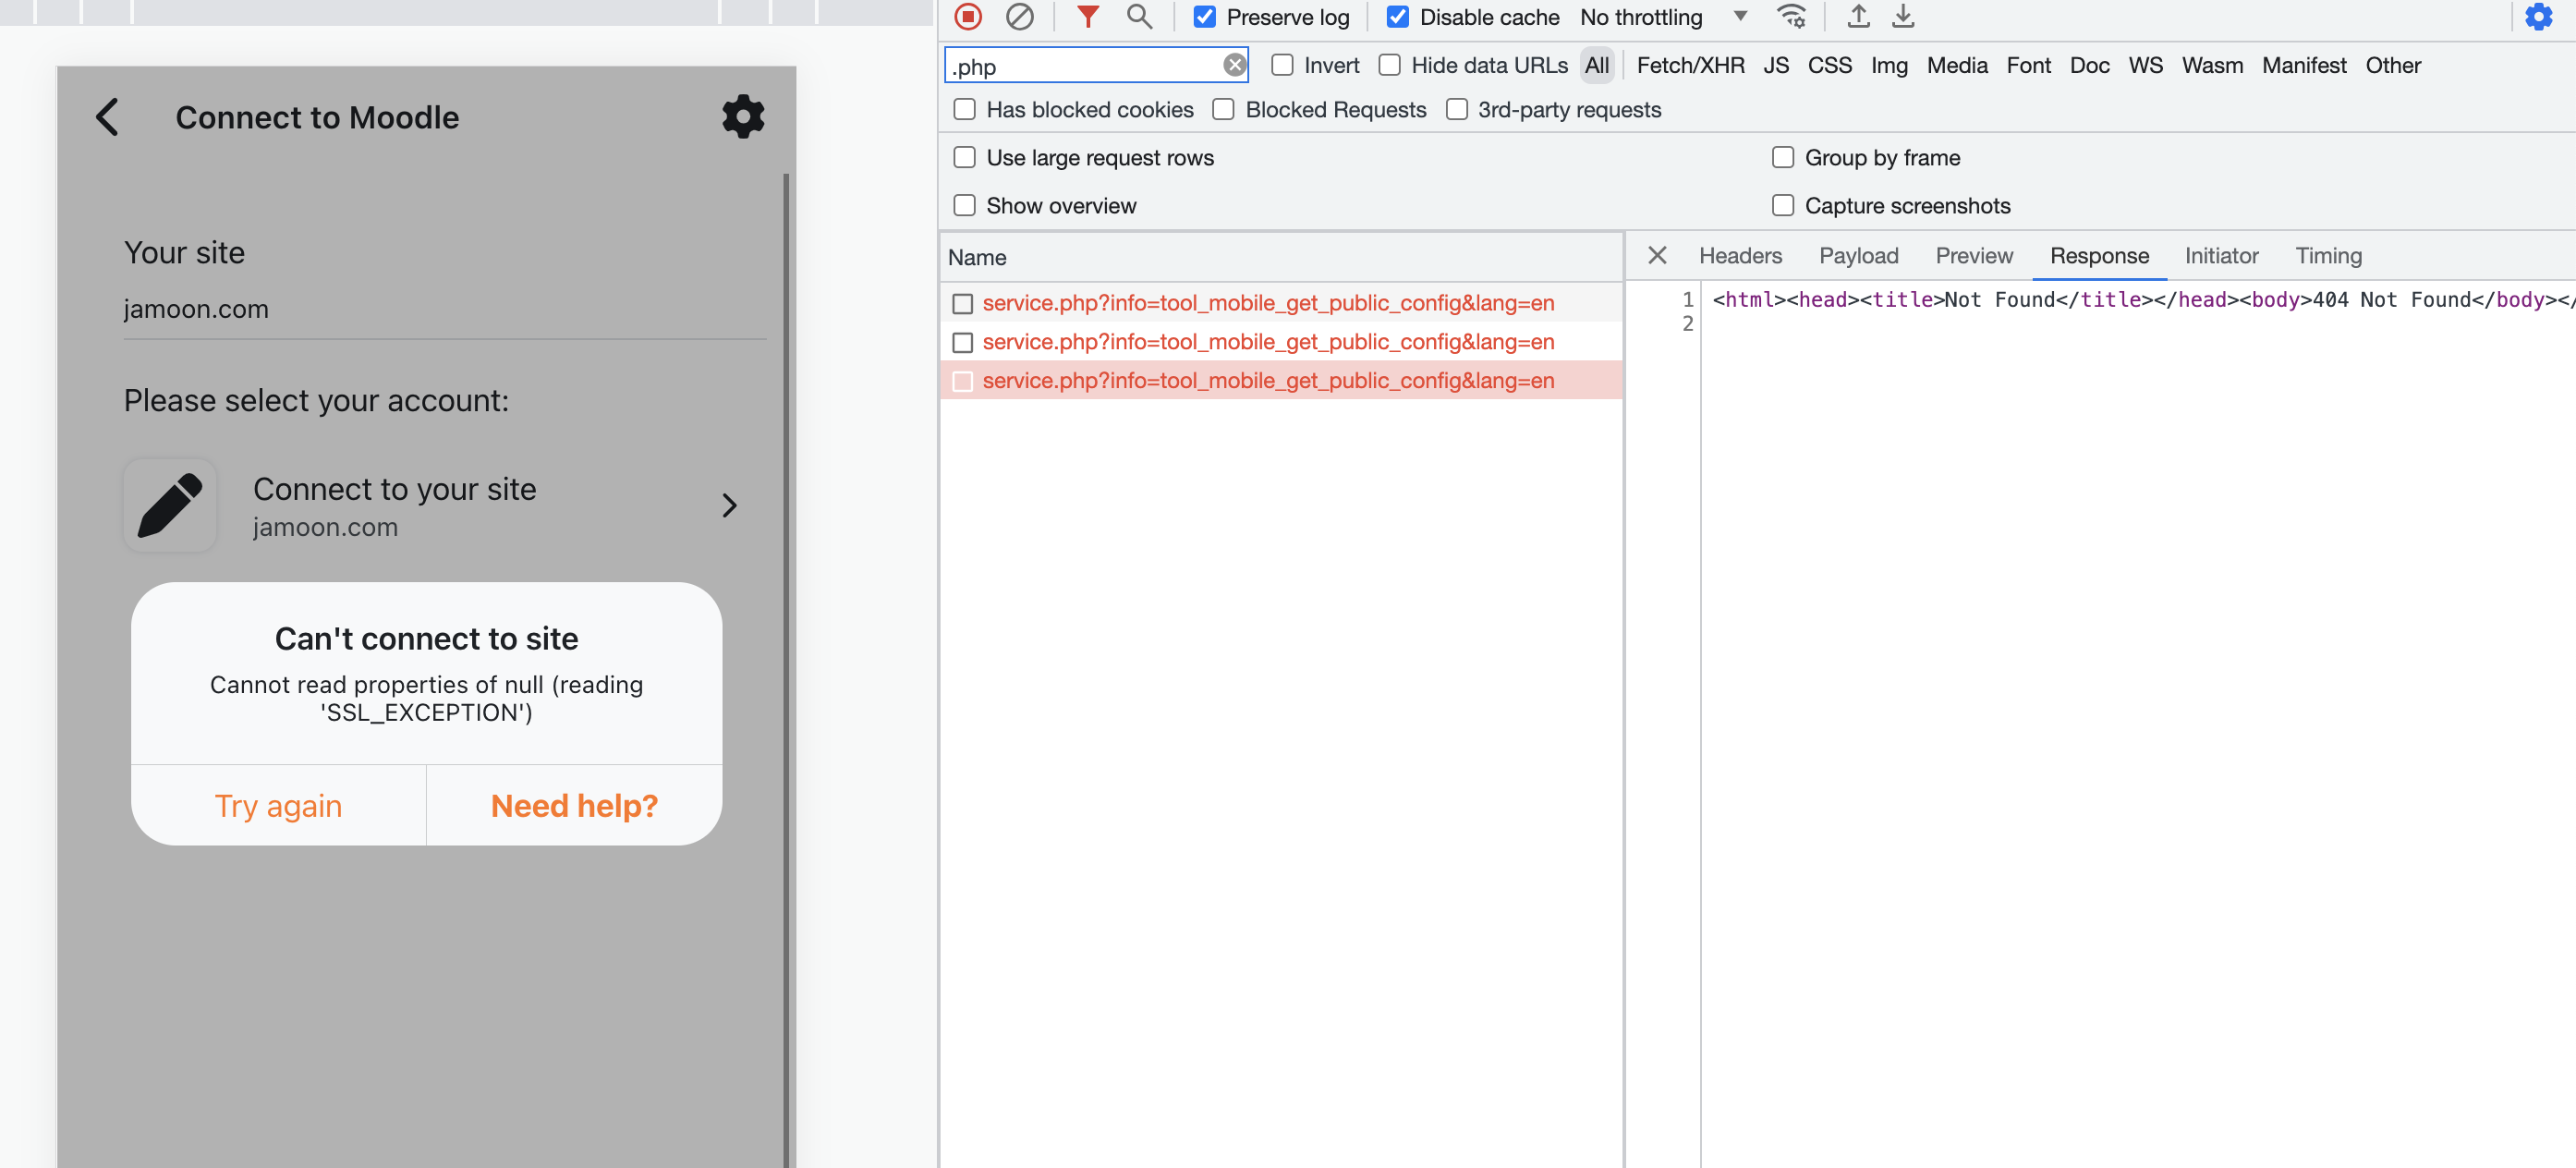This screenshot has width=2576, height=1168.
Task: Enable Group by frame checkbox
Action: coord(1782,158)
